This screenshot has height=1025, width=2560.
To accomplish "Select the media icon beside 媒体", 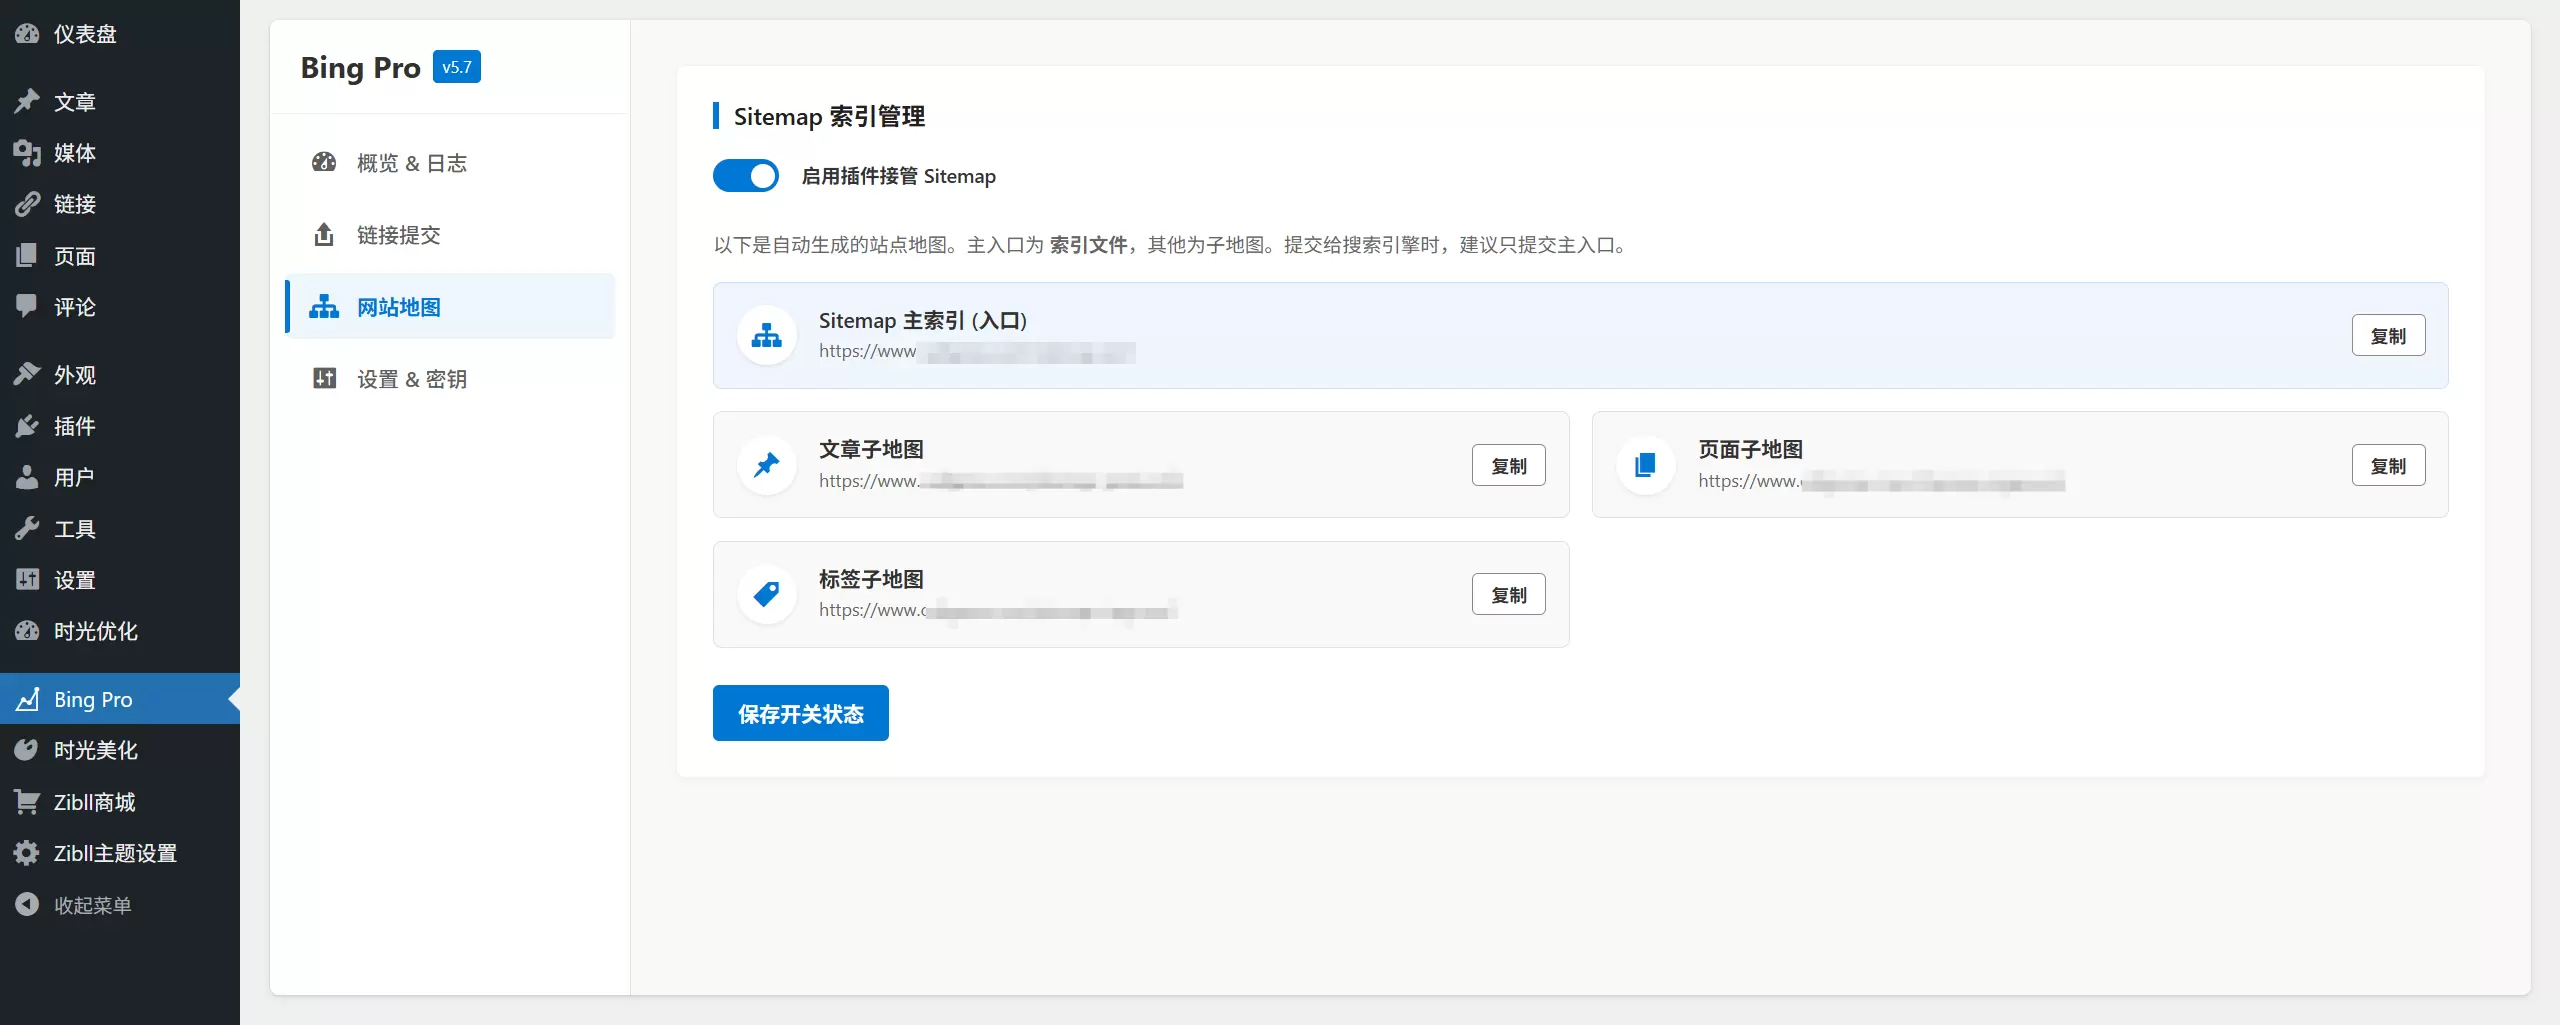I will point(27,153).
